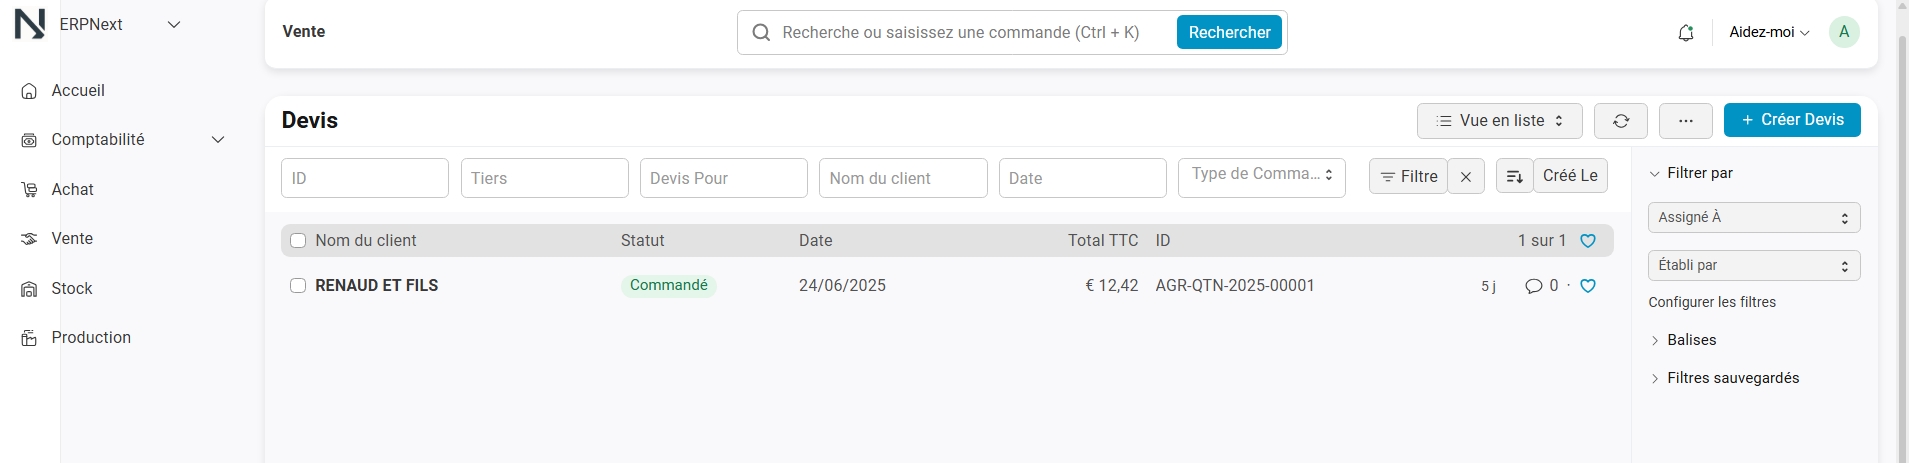1909x463 pixels.
Task: Tick the RENAUD ET FILS row checkbox
Action: click(298, 286)
